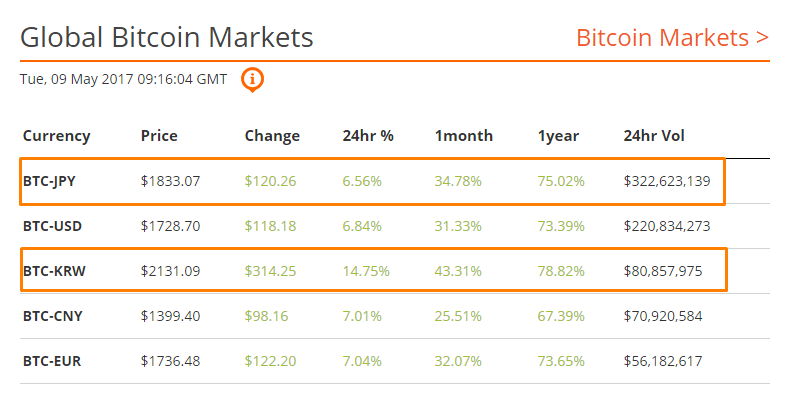The width and height of the screenshot is (794, 411).
Task: Click the orange info icon near timestamp
Action: click(x=253, y=78)
